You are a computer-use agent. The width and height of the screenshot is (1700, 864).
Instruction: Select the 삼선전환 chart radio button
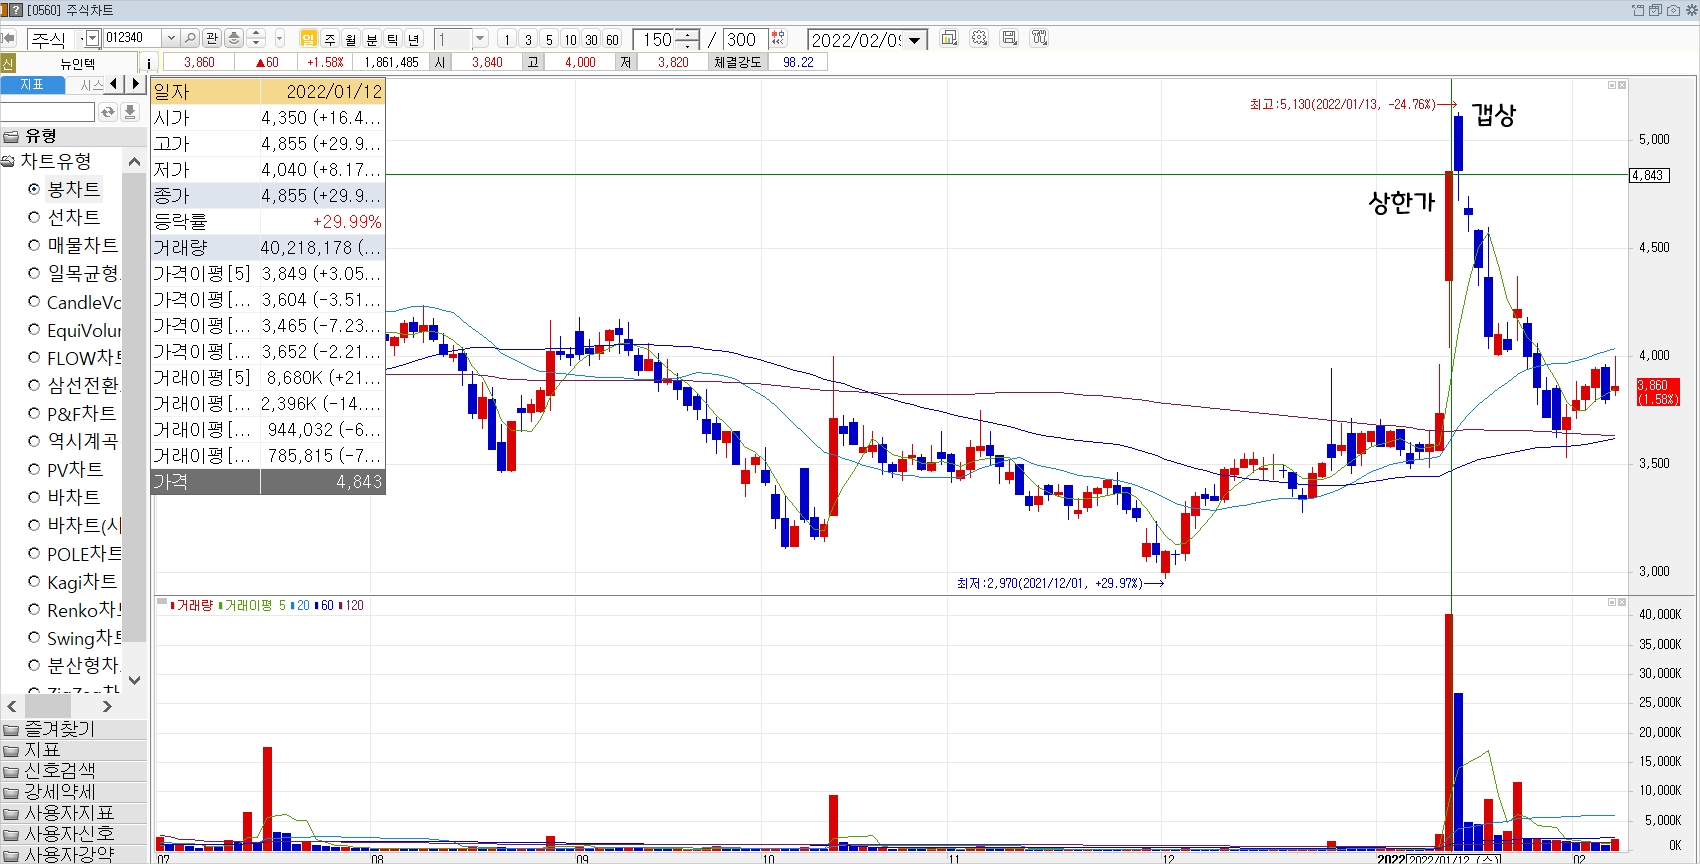point(34,385)
